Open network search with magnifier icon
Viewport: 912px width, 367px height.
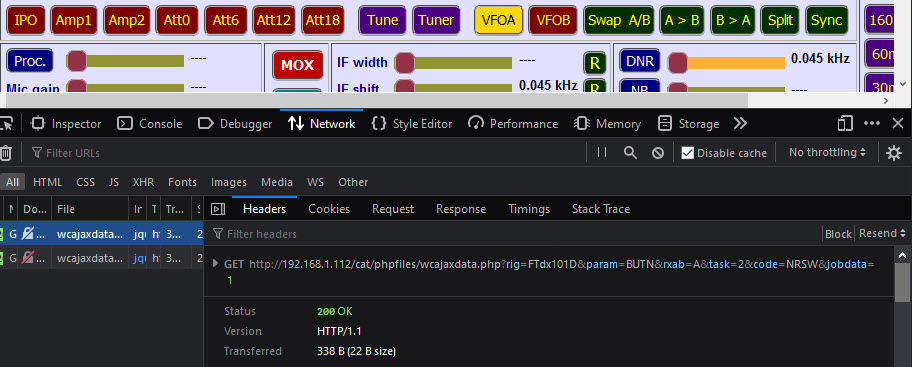pos(630,152)
